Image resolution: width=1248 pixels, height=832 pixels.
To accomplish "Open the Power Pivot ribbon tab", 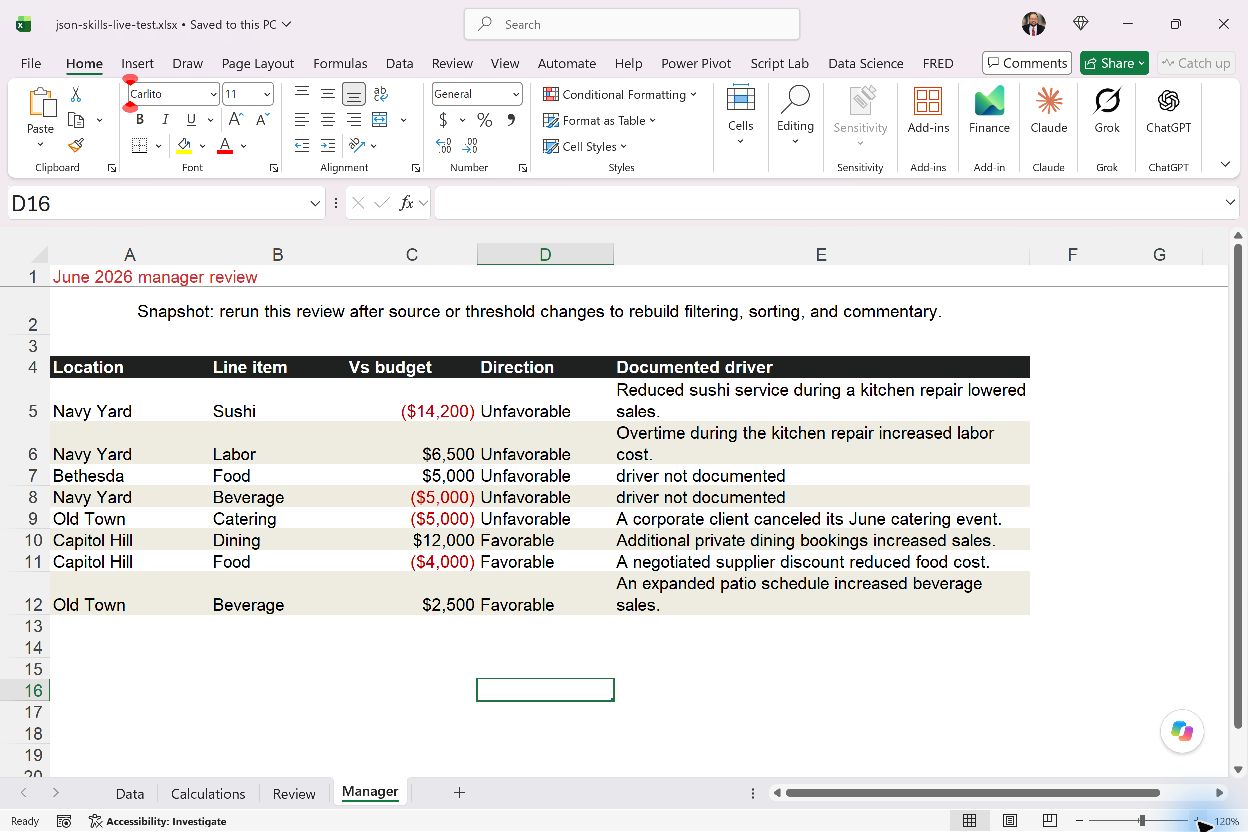I will coord(696,63).
